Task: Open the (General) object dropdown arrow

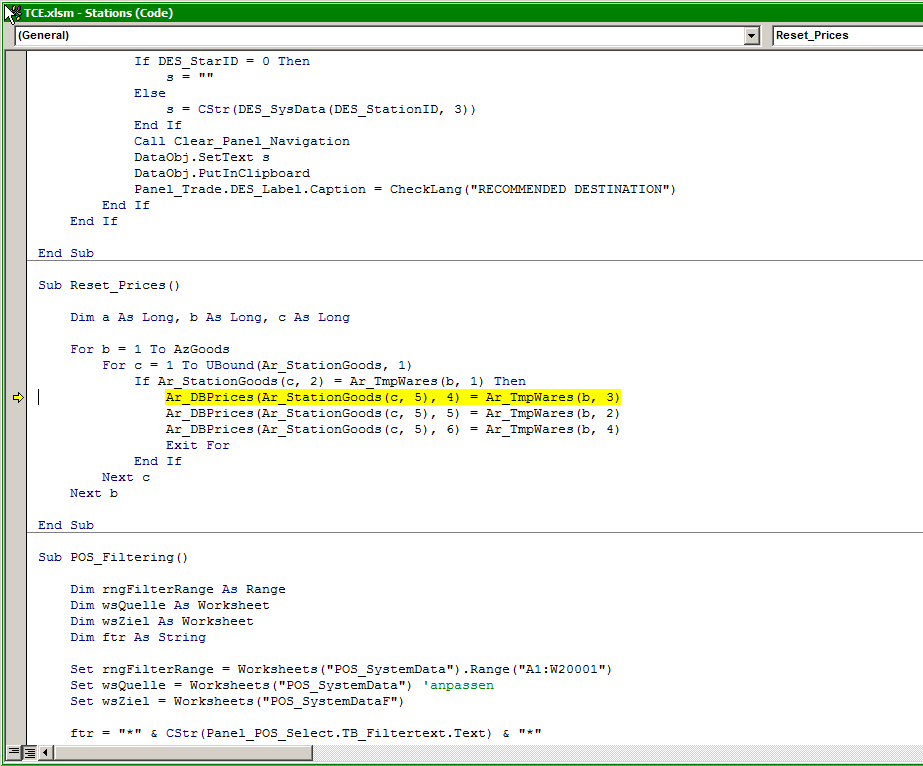Action: point(751,35)
